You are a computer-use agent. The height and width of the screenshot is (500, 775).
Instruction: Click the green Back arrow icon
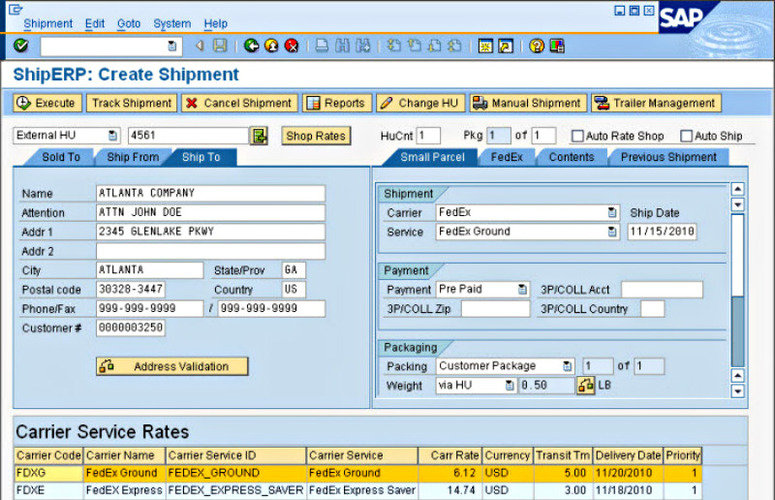click(x=249, y=45)
